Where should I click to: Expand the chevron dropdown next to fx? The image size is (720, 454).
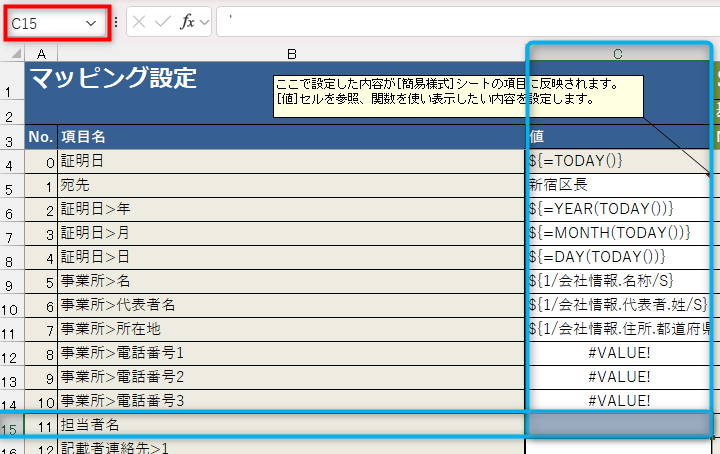tap(205, 22)
